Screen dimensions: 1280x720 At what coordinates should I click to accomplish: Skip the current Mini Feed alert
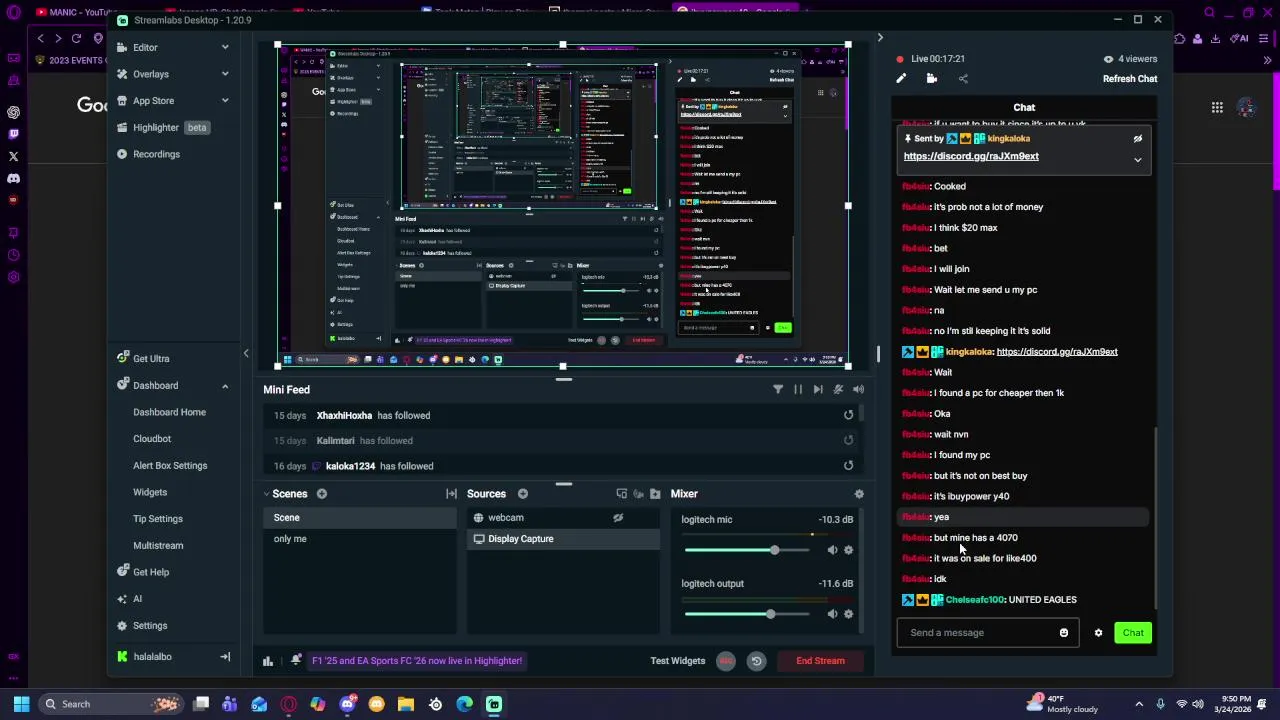pos(818,389)
